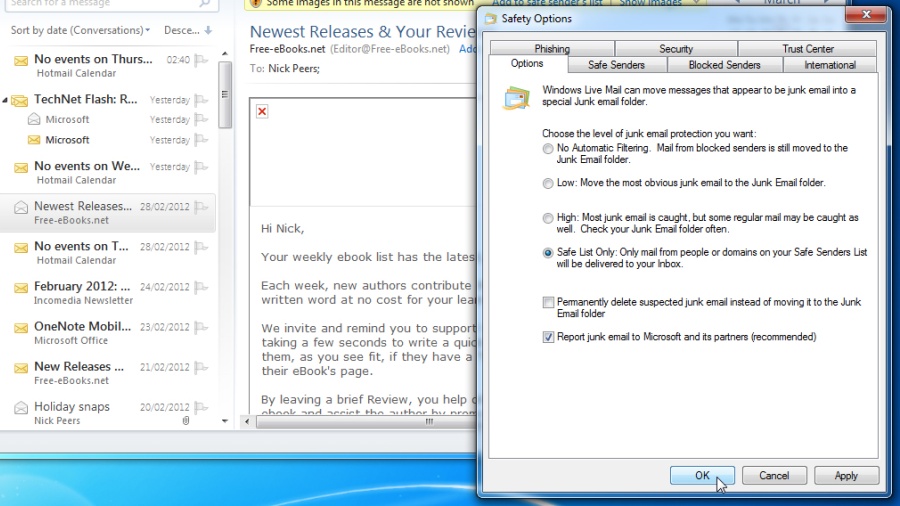Open 'Sort by date (Conversations)' dropdown
This screenshot has height=506, width=900.
(x=80, y=30)
